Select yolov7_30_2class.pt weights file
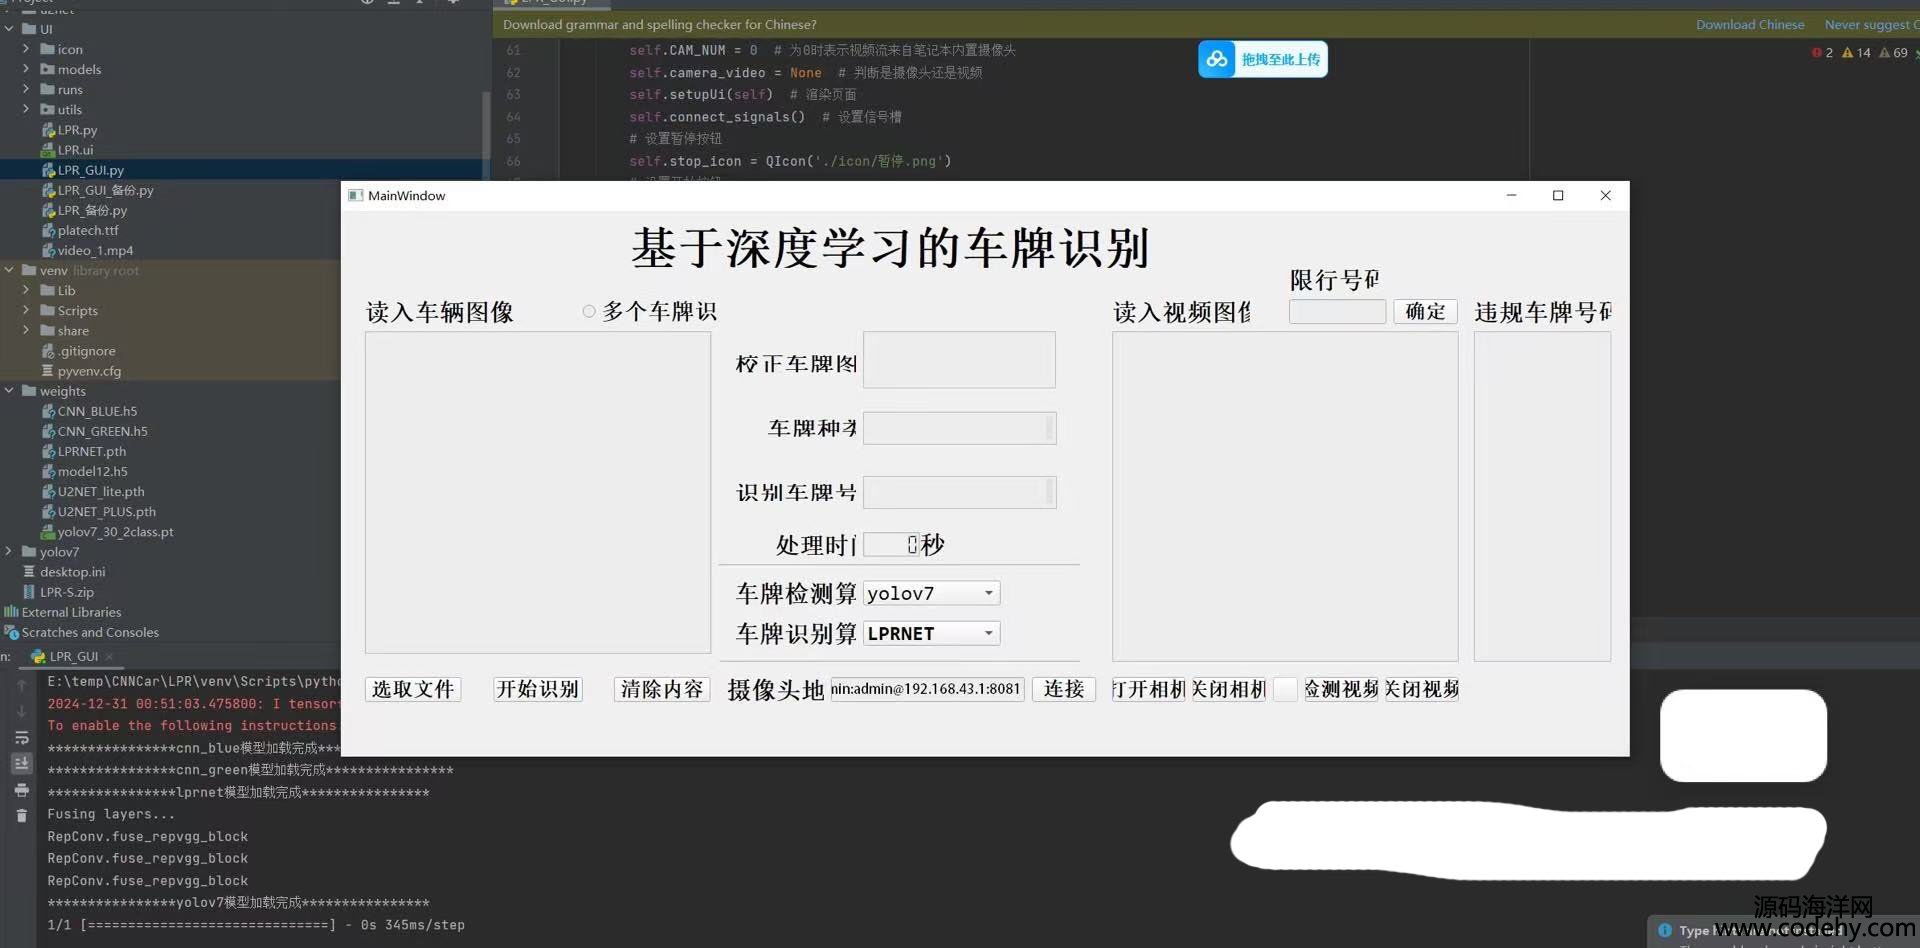This screenshot has height=948, width=1920. pyautogui.click(x=115, y=531)
